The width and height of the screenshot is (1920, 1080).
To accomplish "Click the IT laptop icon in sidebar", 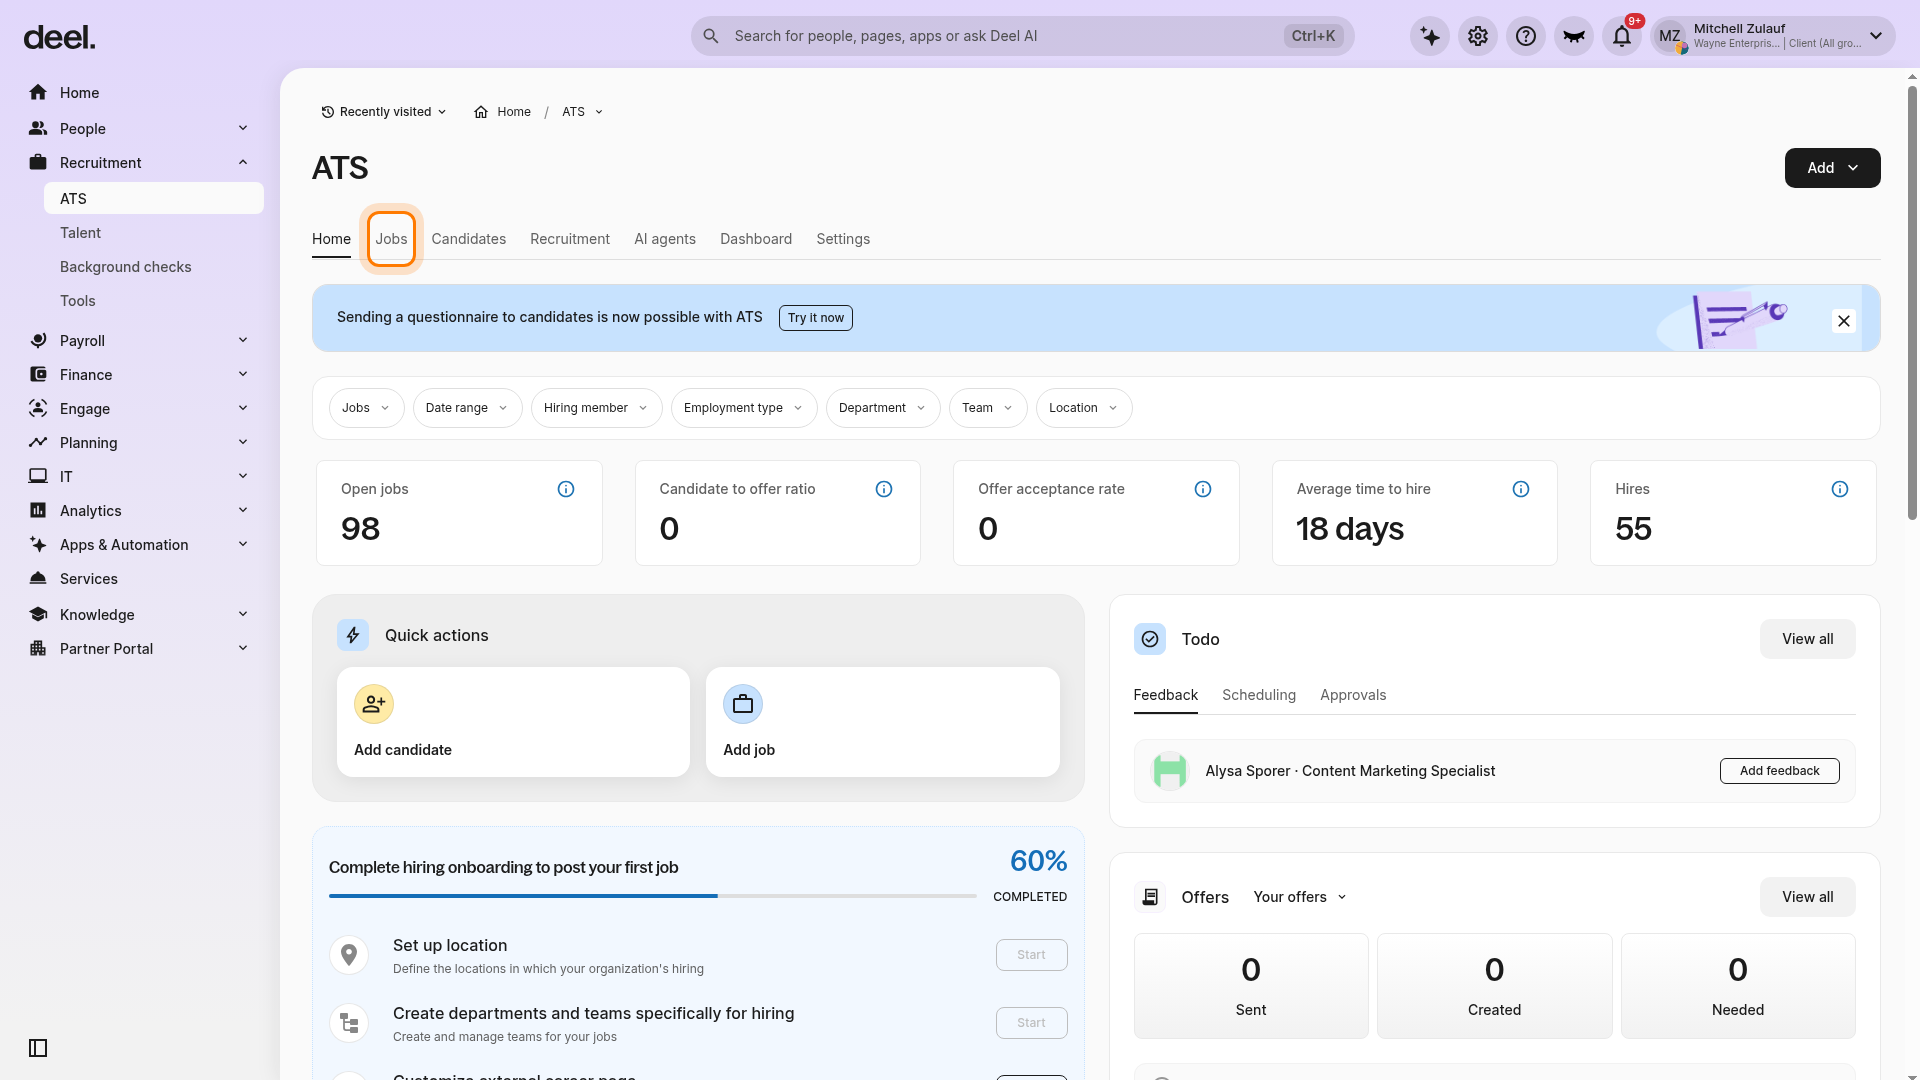I will [x=38, y=477].
